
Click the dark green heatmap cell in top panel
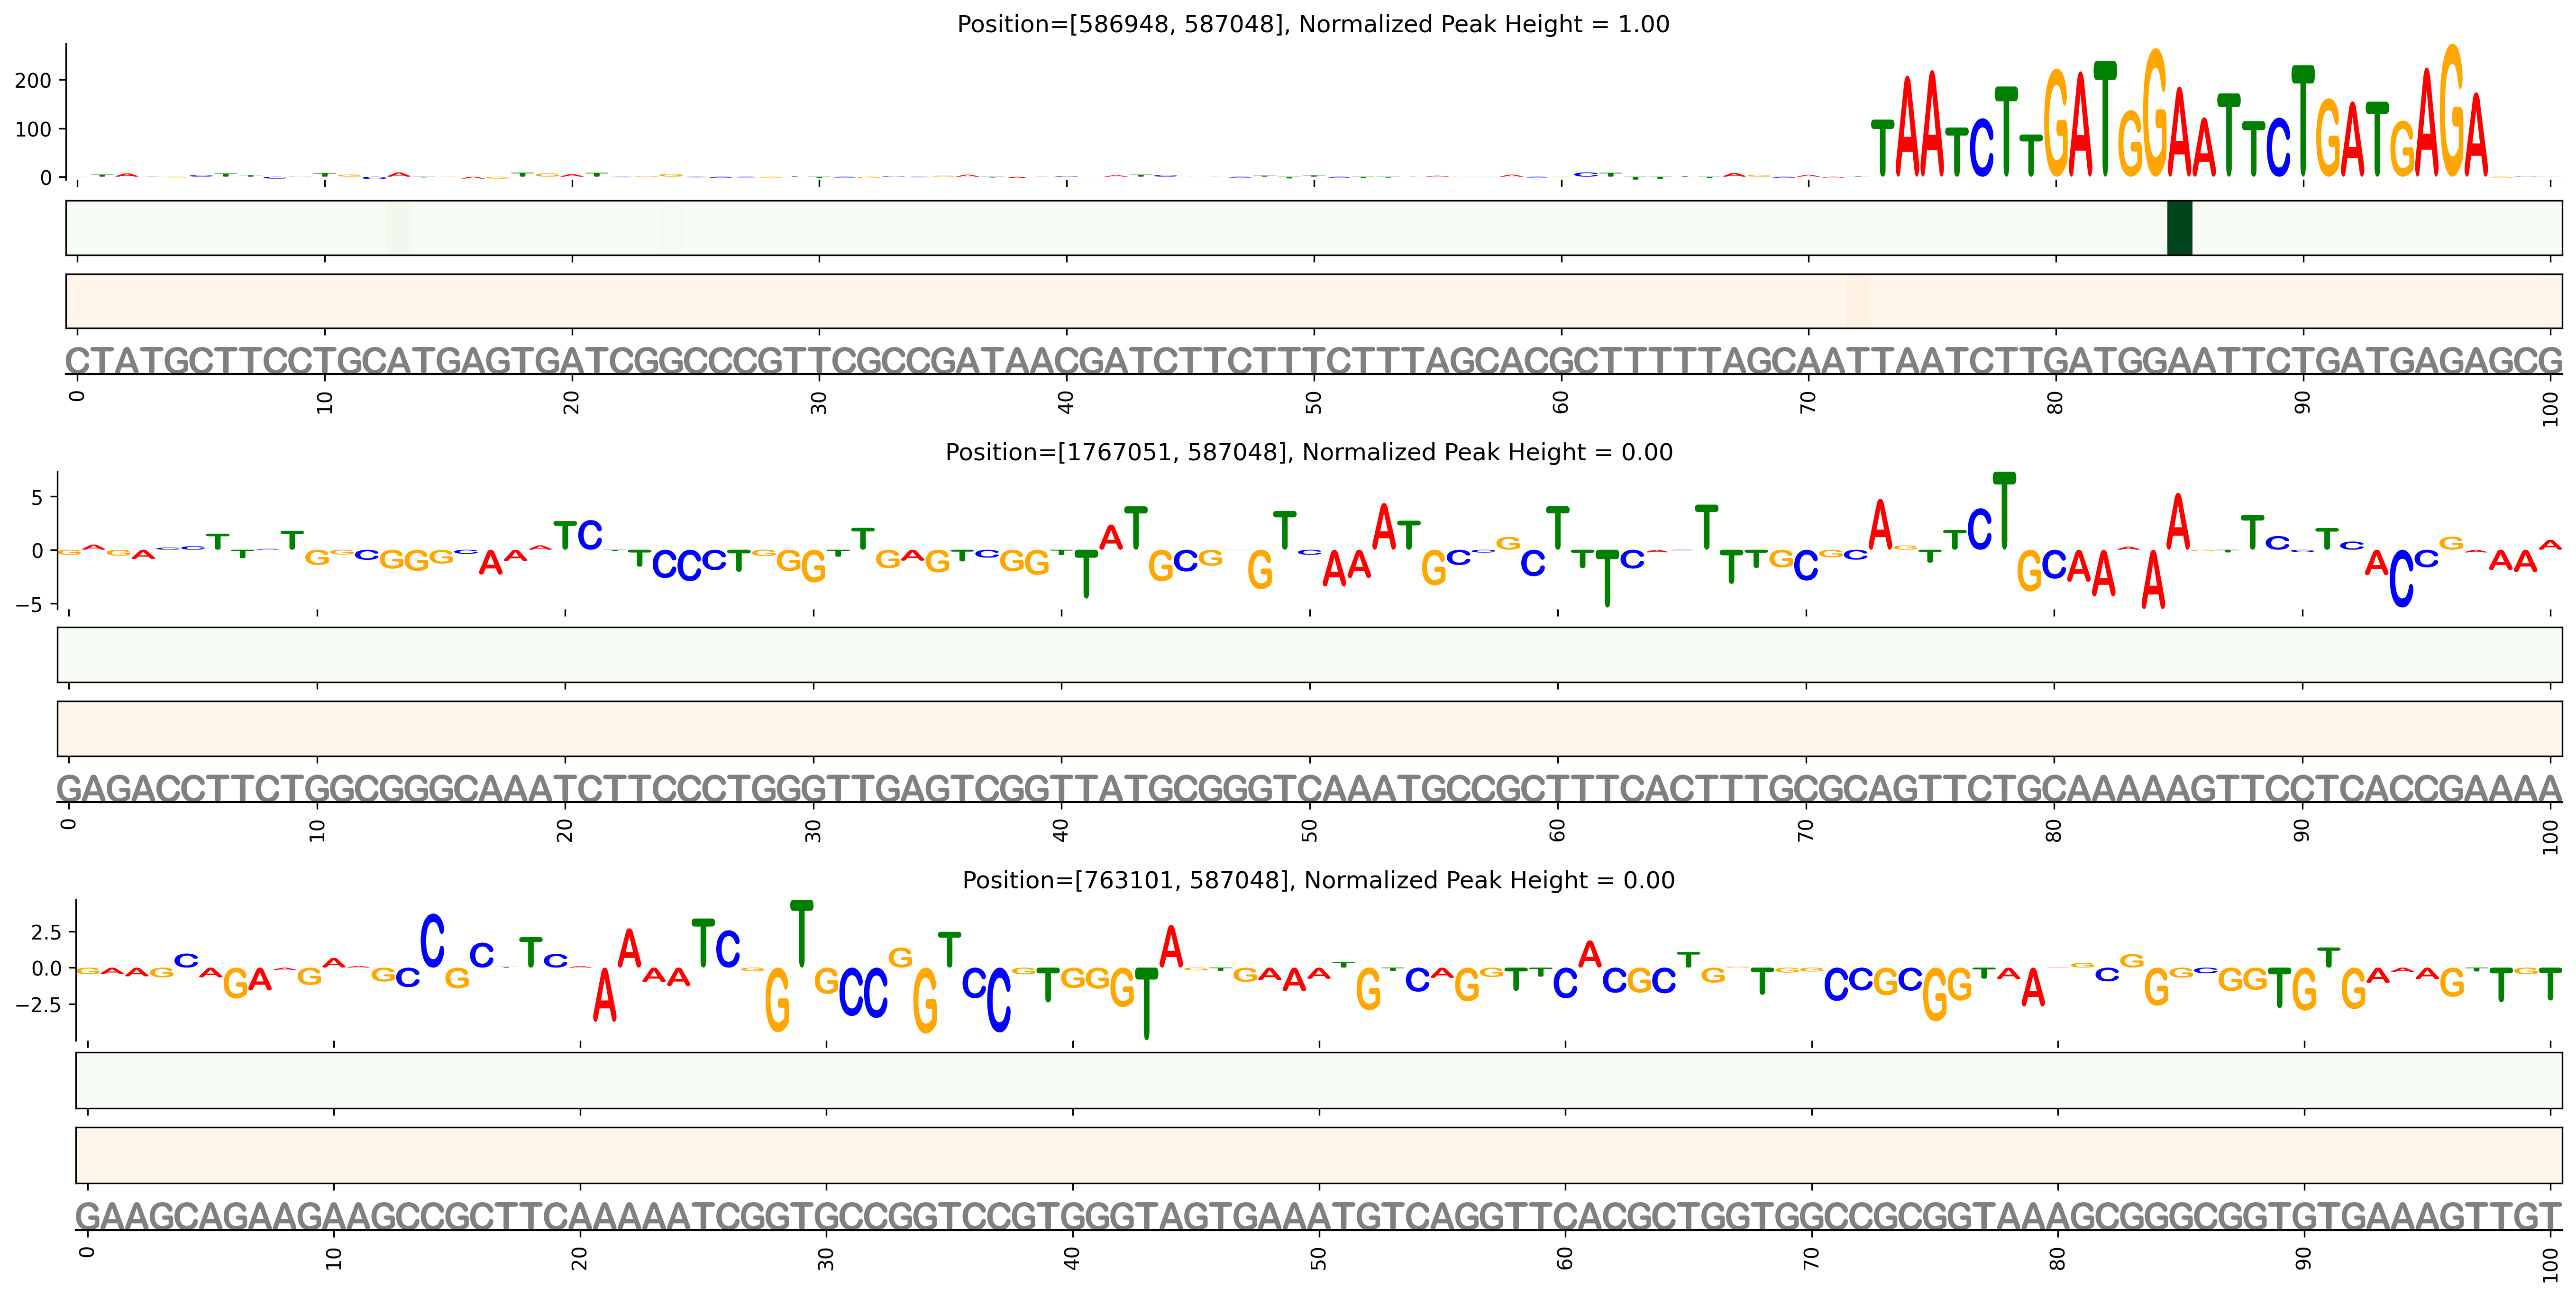tap(2179, 228)
